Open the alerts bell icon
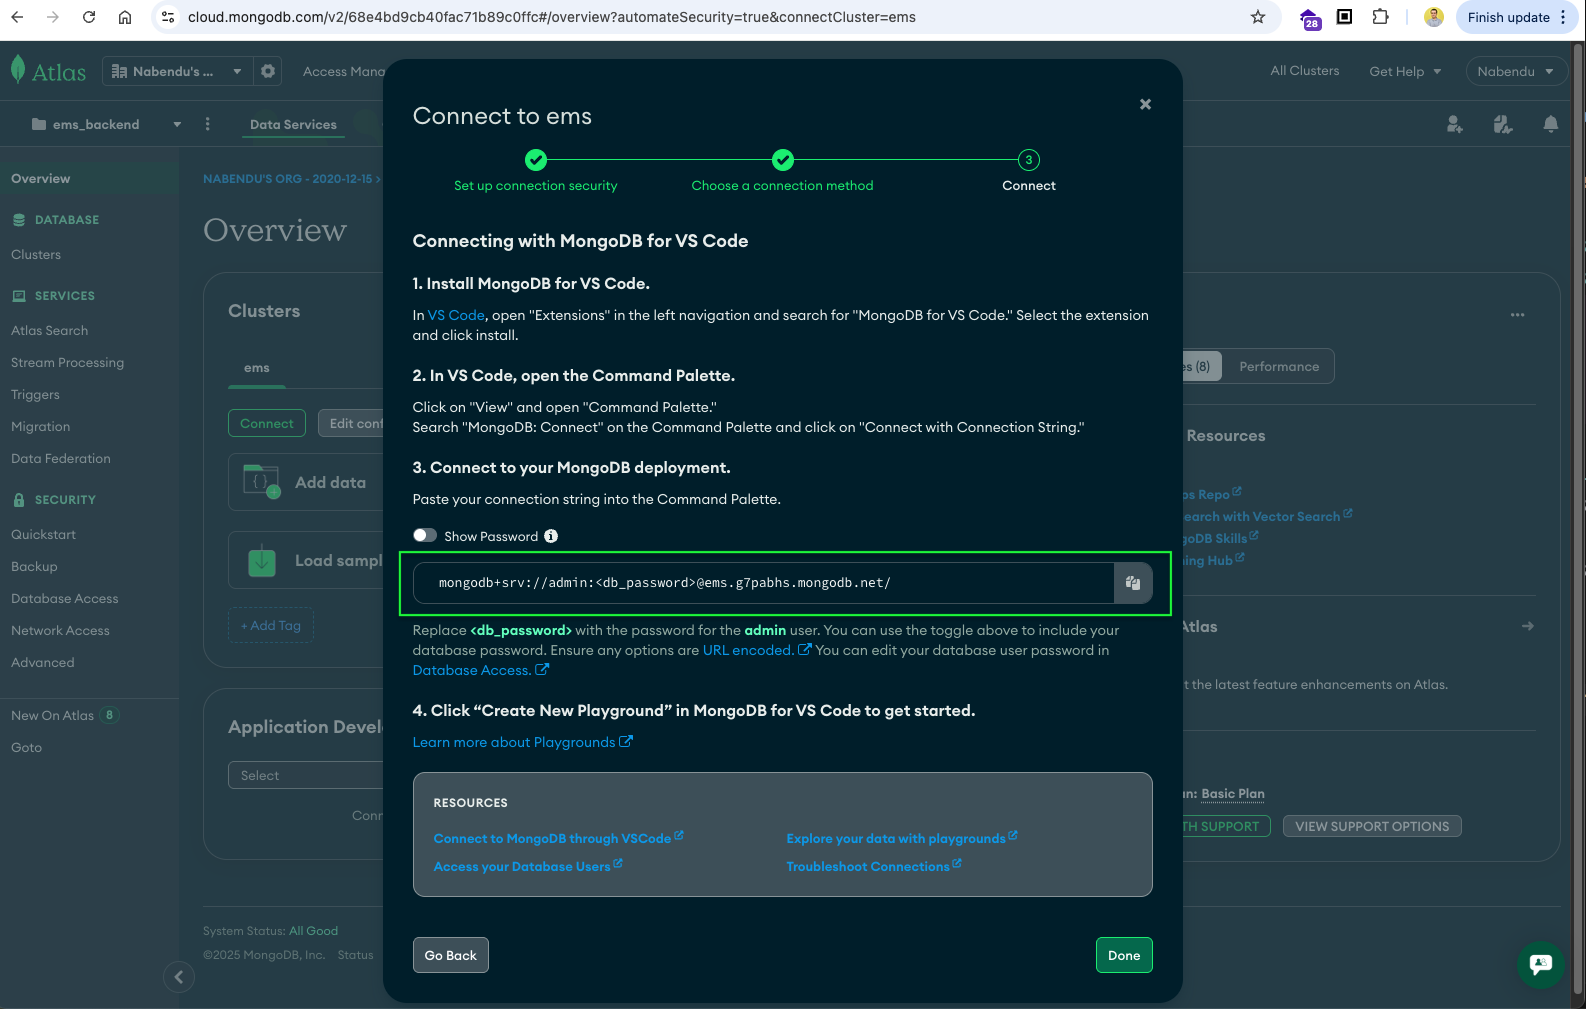 1550,124
